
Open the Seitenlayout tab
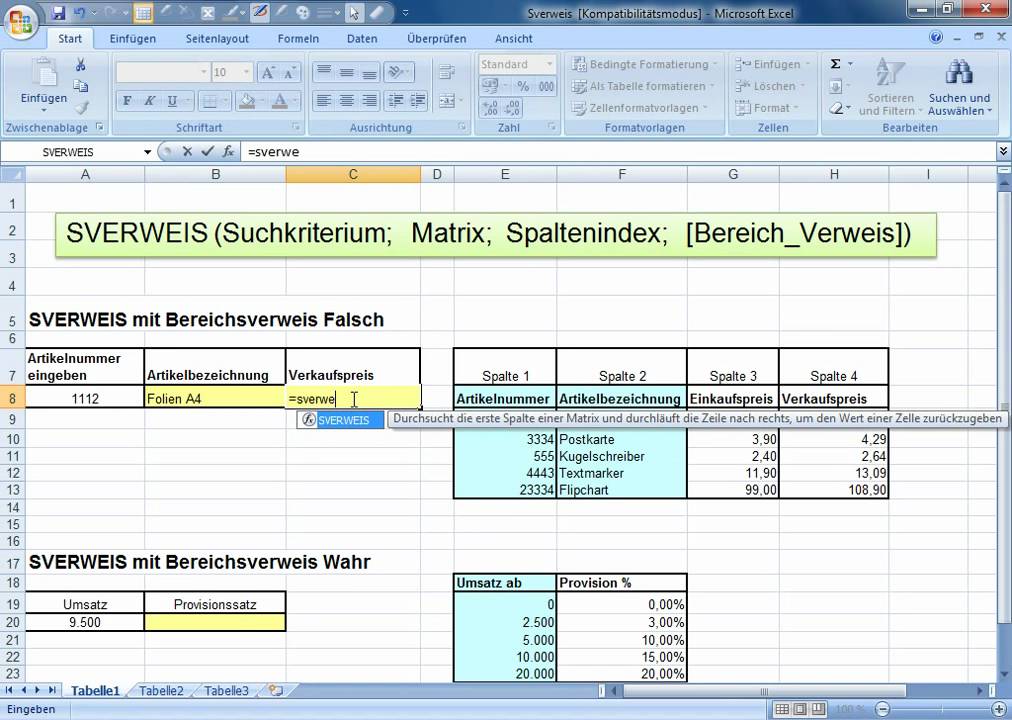pyautogui.click(x=217, y=39)
